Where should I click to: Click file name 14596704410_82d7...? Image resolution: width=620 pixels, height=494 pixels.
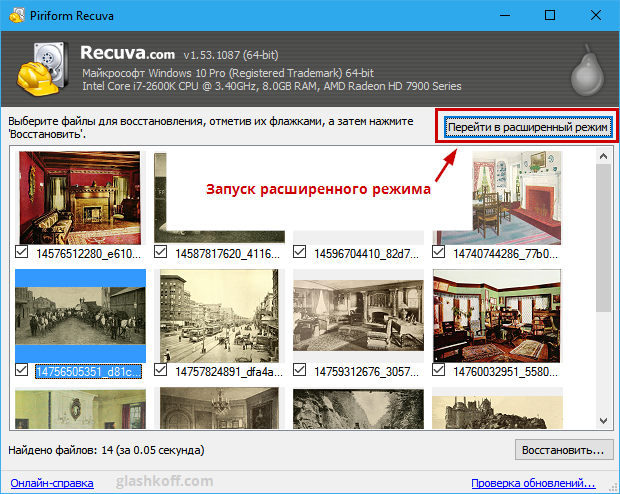tap(367, 254)
